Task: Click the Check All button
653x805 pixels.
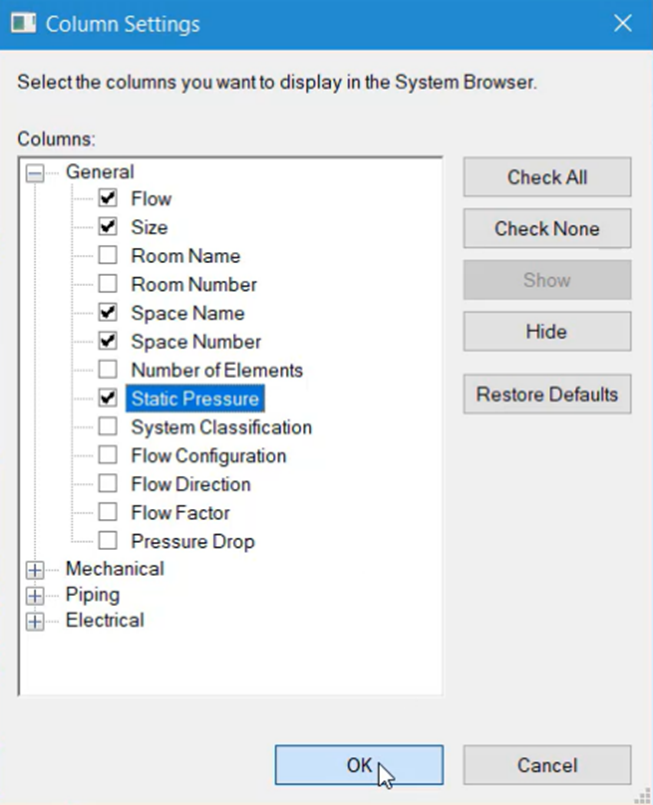Action: (x=547, y=177)
